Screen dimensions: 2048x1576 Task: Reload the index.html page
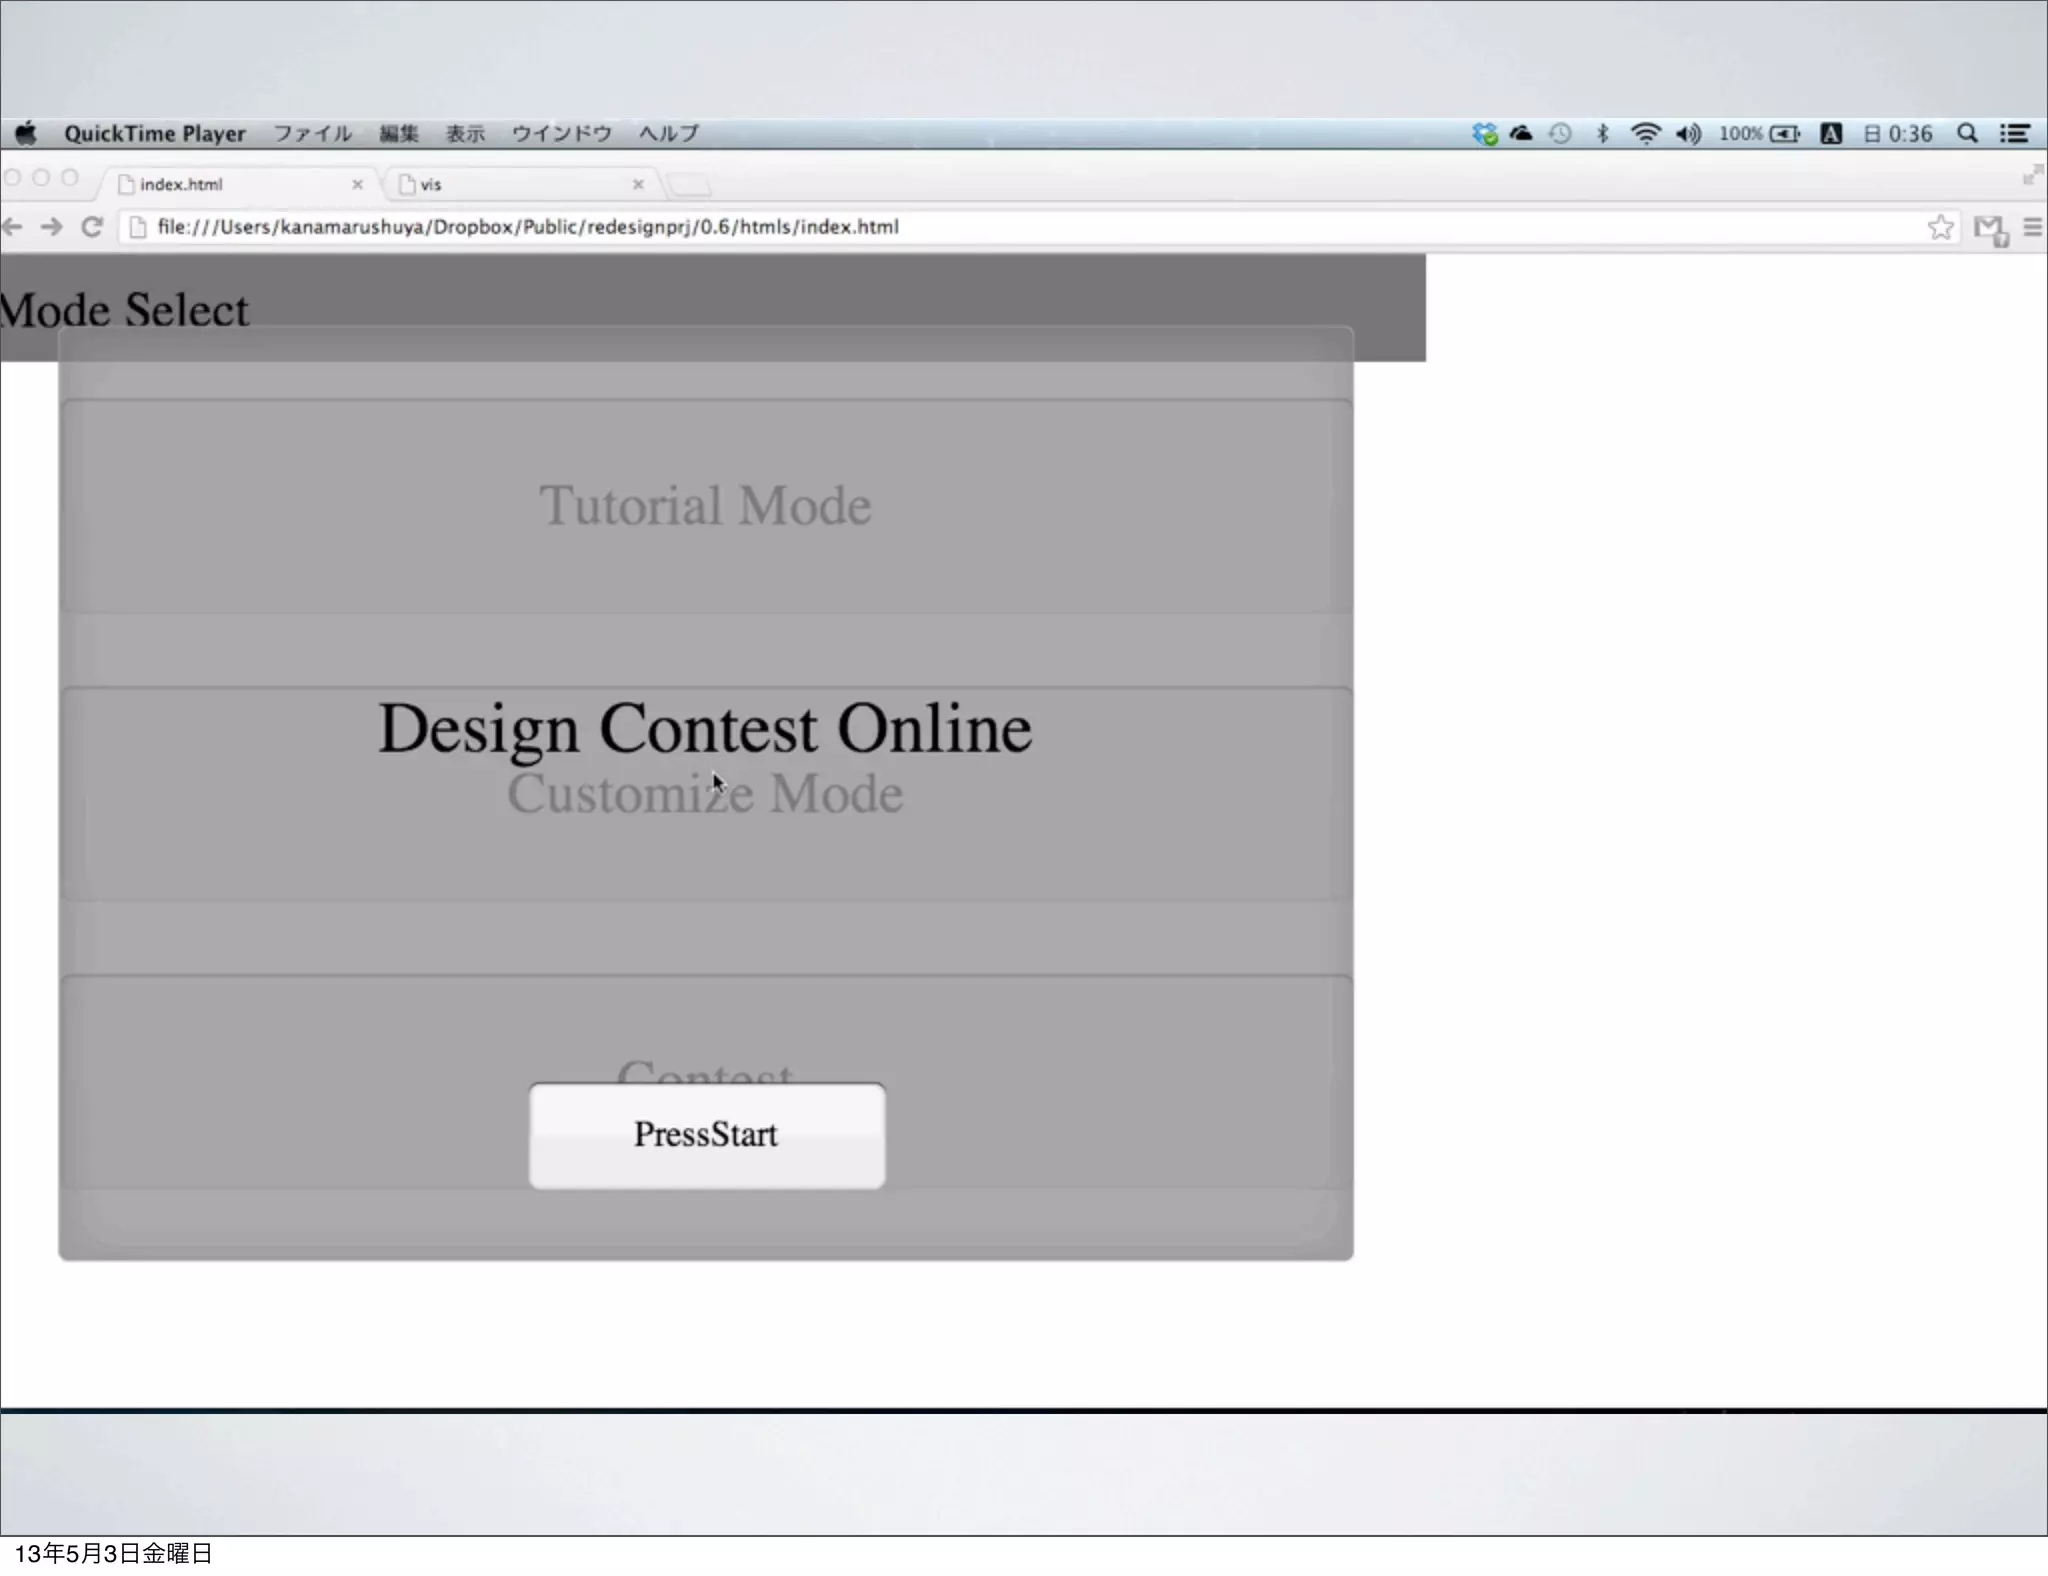[x=92, y=227]
